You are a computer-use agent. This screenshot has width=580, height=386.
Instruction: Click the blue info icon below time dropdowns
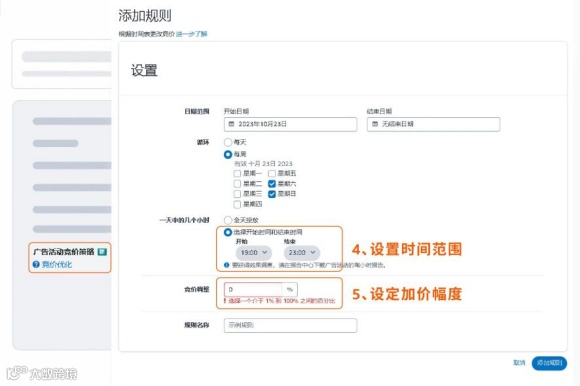(226, 265)
